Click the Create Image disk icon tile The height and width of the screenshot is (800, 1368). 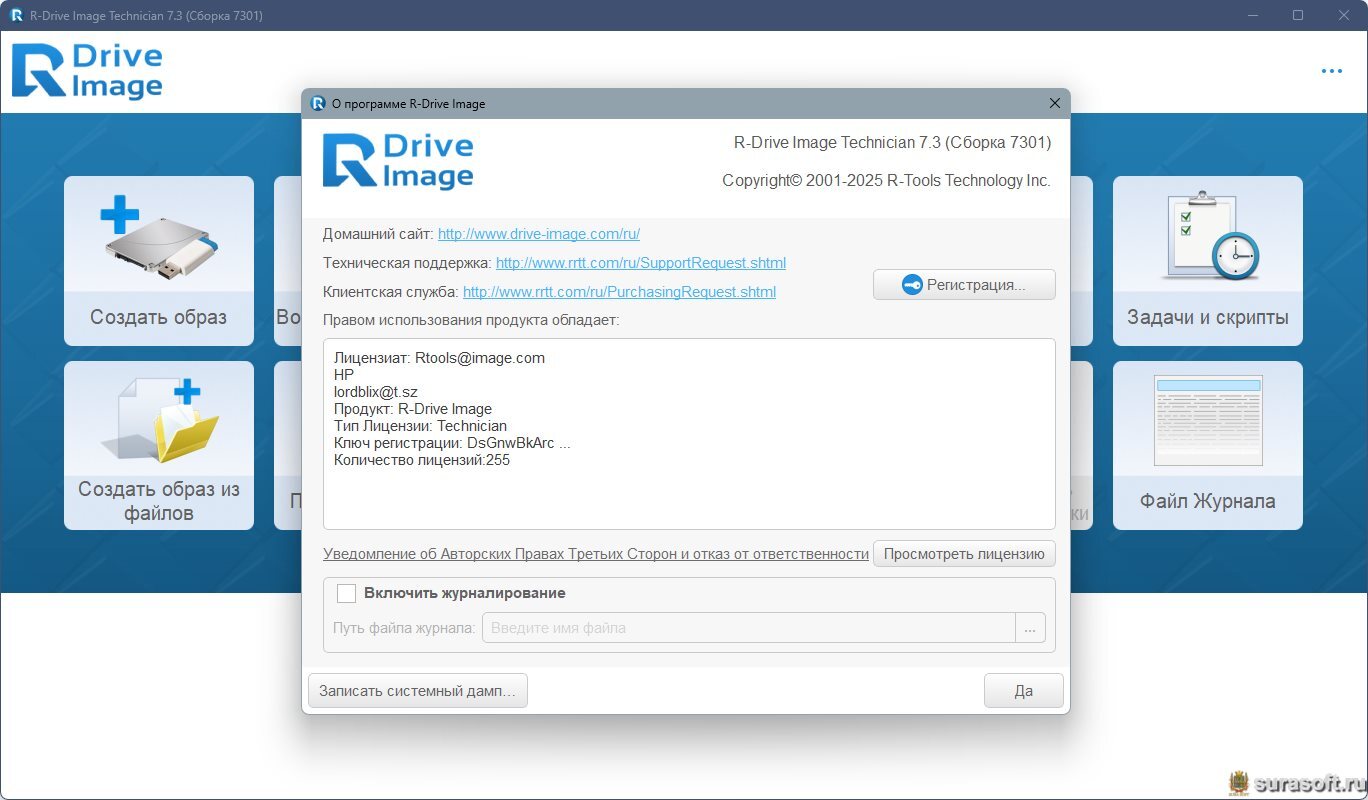[159, 261]
